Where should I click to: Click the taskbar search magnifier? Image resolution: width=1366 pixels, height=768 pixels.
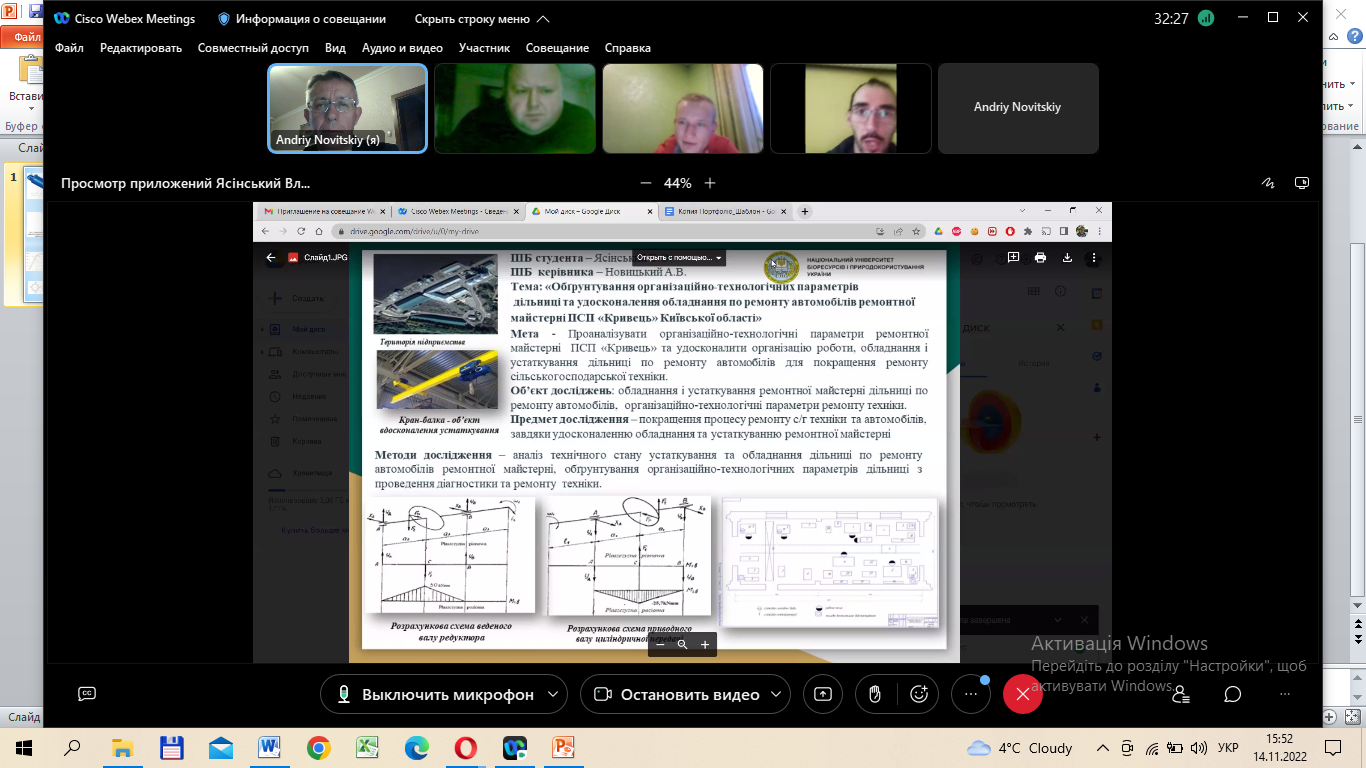(73, 747)
